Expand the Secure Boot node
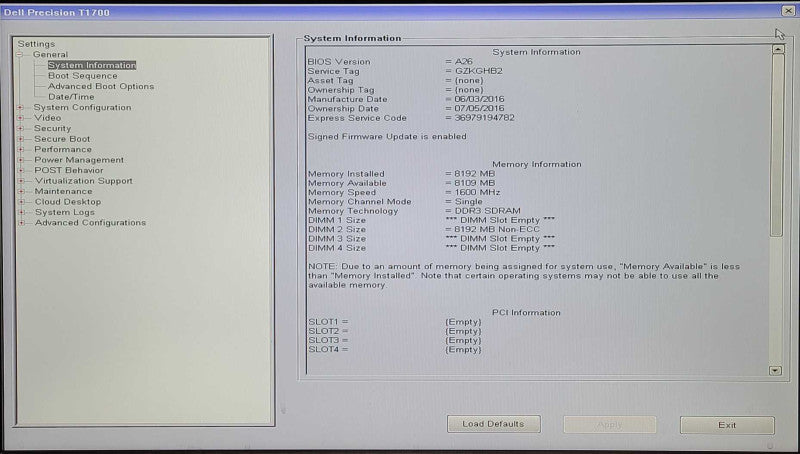Screen dimensions: 800x454 pos(20,139)
